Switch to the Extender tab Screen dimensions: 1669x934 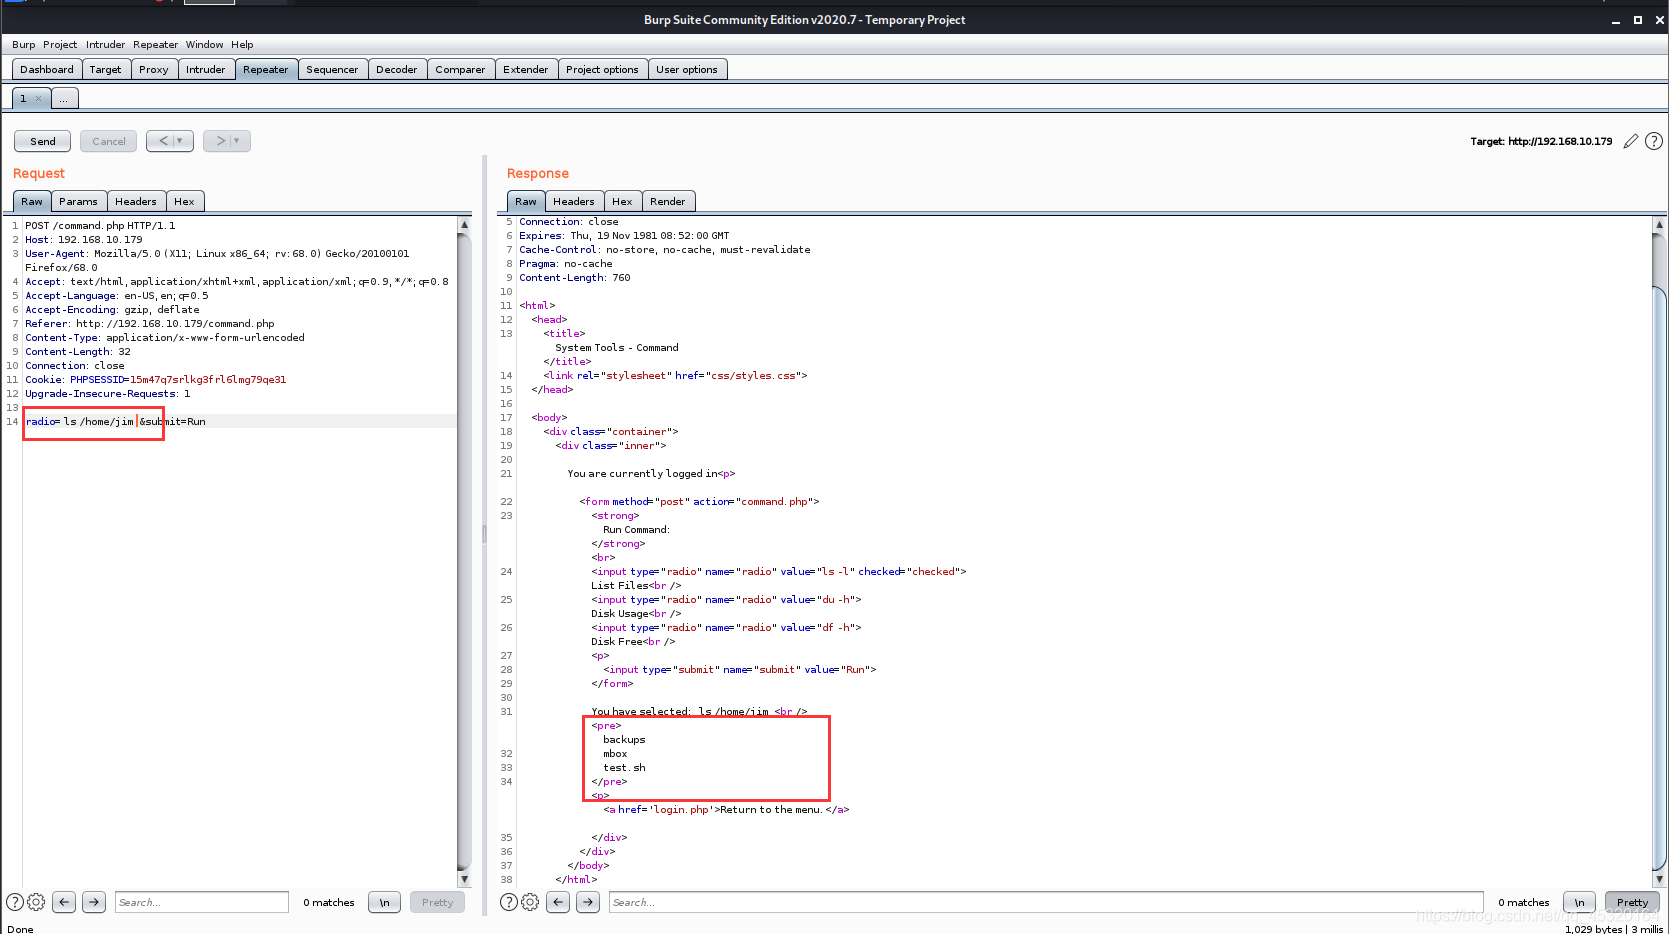526,69
